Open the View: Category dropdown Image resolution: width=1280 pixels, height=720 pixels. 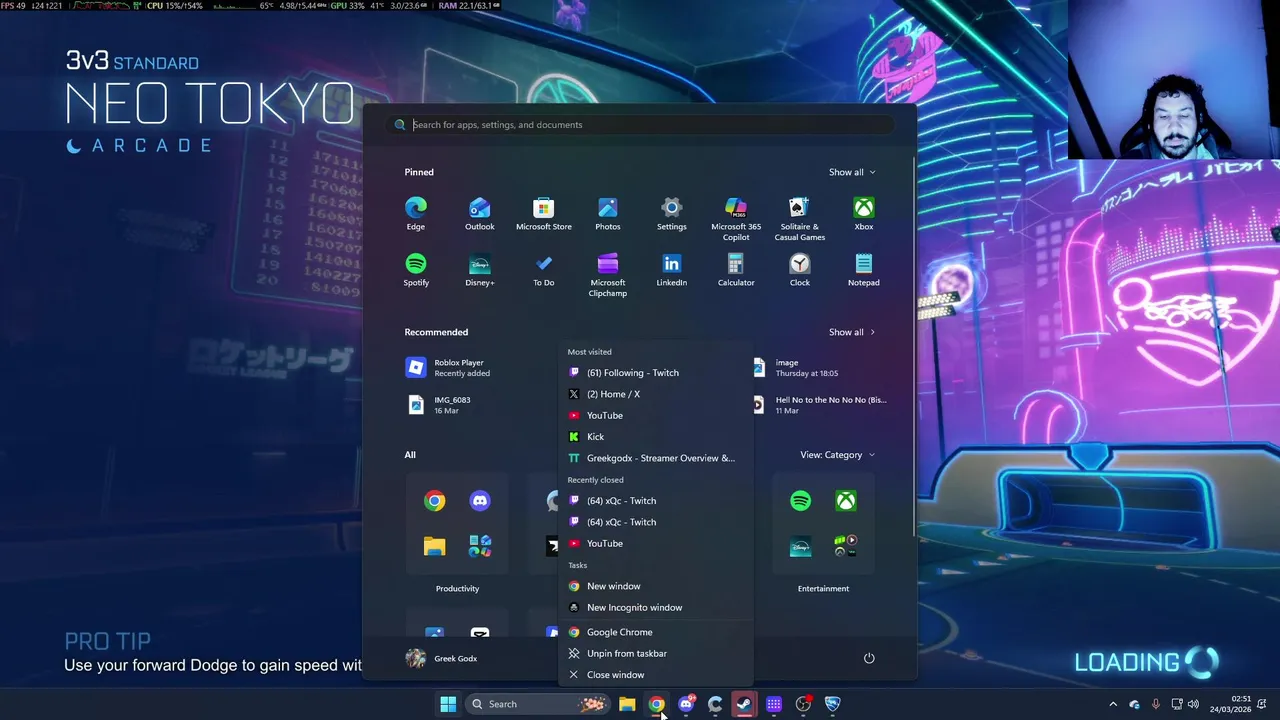[837, 455]
